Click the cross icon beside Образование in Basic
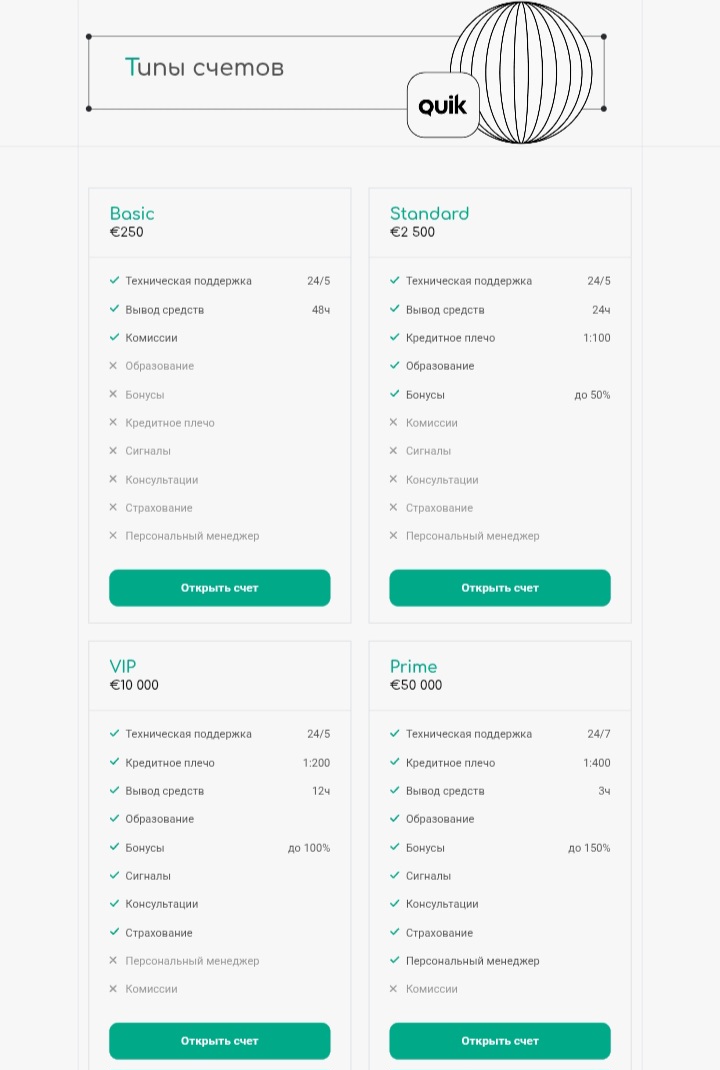This screenshot has width=720, height=1070. pyautogui.click(x=113, y=366)
